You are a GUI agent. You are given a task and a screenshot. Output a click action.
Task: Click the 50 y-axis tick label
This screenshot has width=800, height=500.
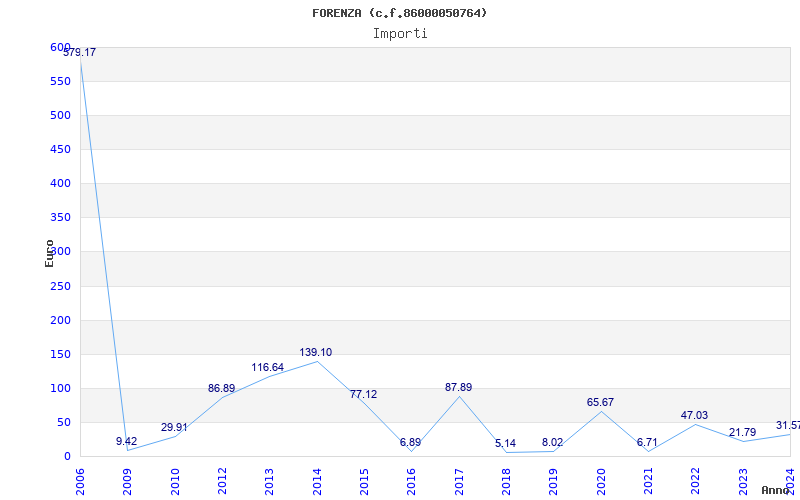pos(64,422)
